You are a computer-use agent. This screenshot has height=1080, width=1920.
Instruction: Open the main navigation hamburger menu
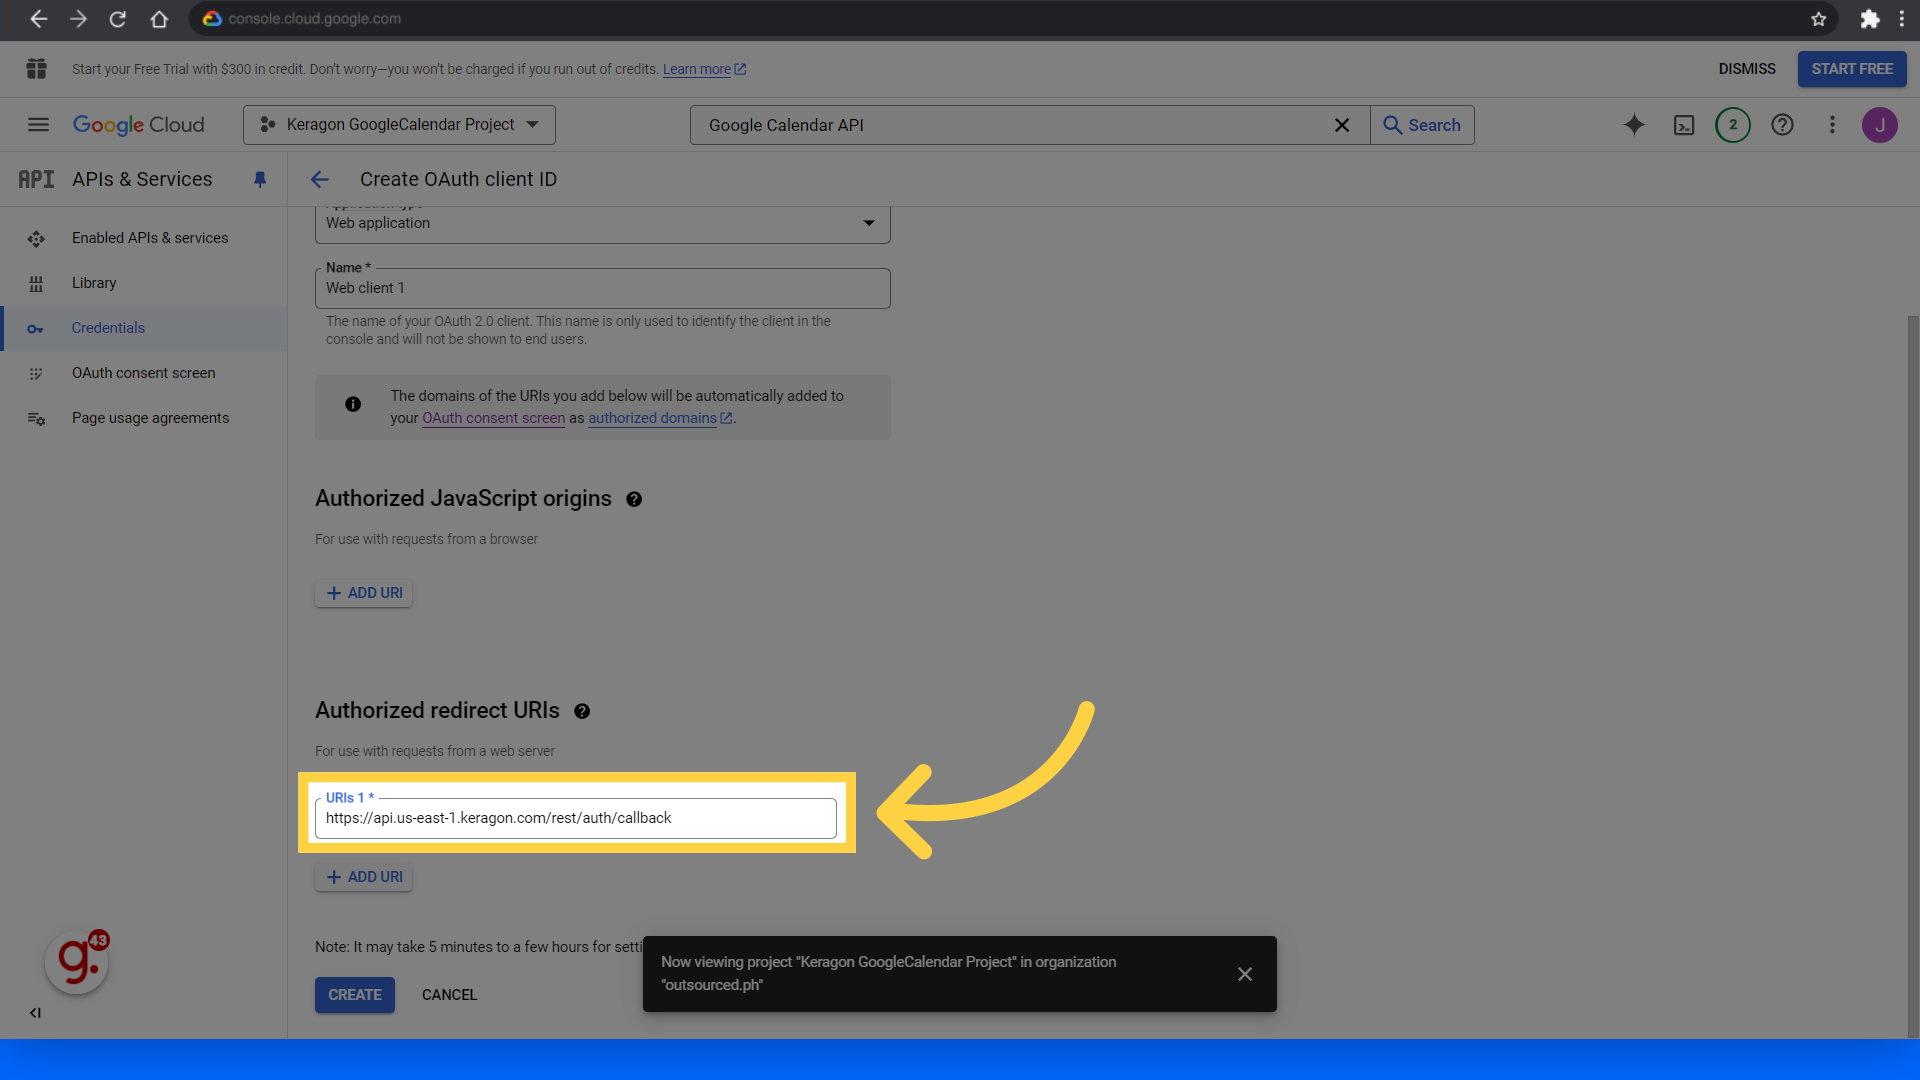pos(38,125)
